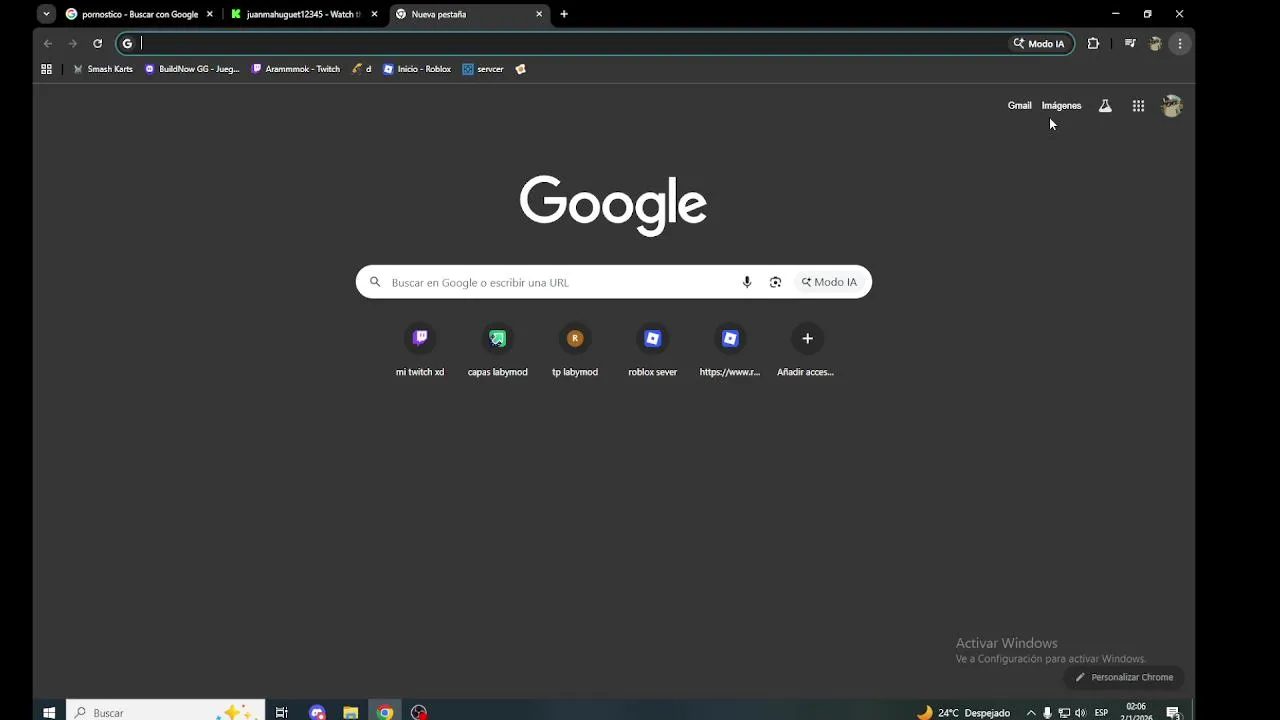Open the Google apps grid

click(1138, 106)
